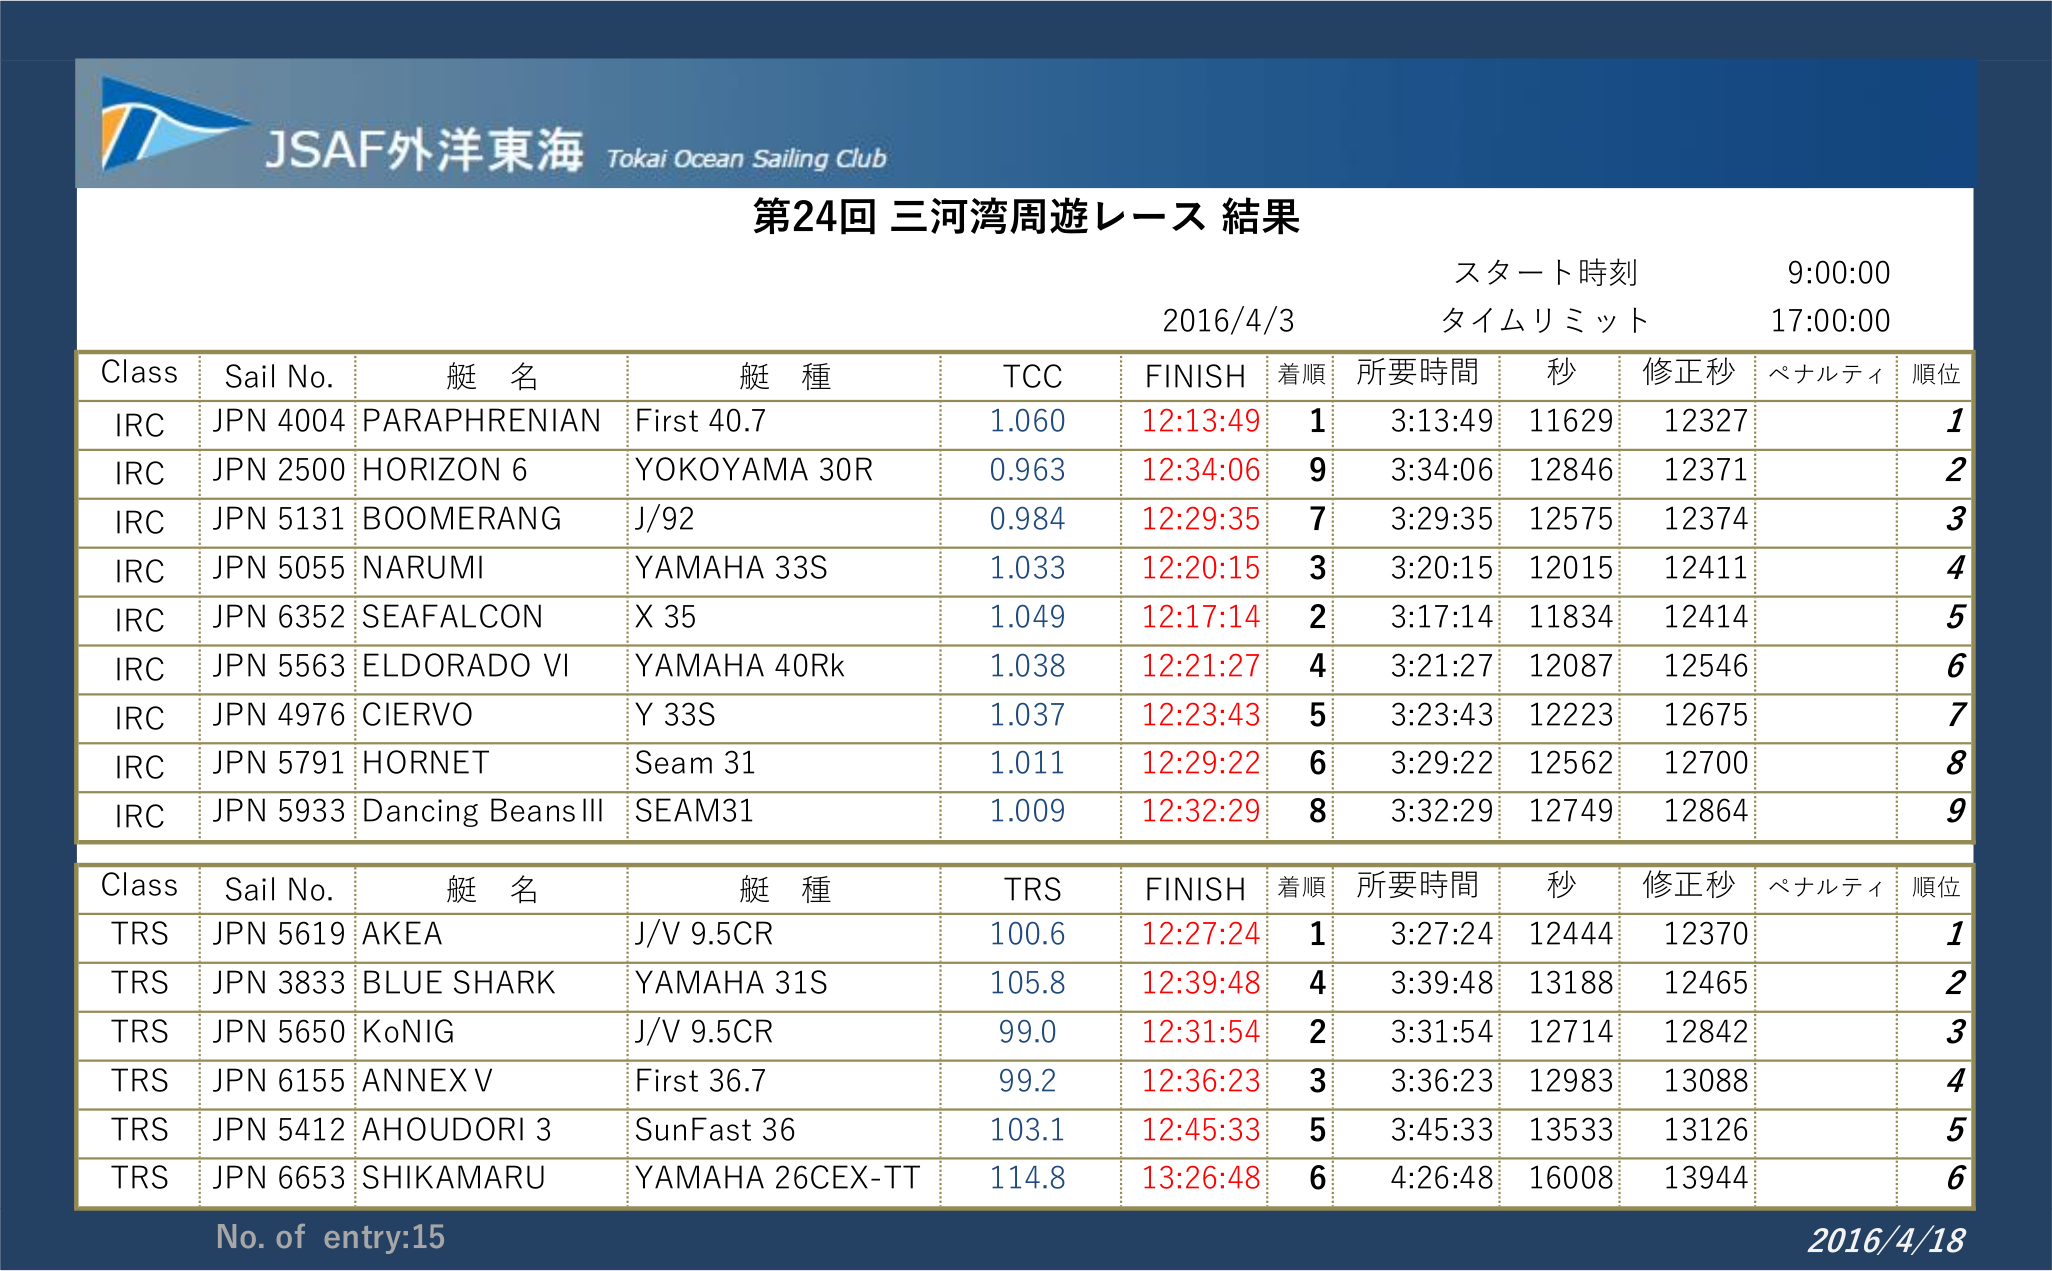
Task: Click the 'JSAF外洋東海' banner title
Action: (x=424, y=150)
